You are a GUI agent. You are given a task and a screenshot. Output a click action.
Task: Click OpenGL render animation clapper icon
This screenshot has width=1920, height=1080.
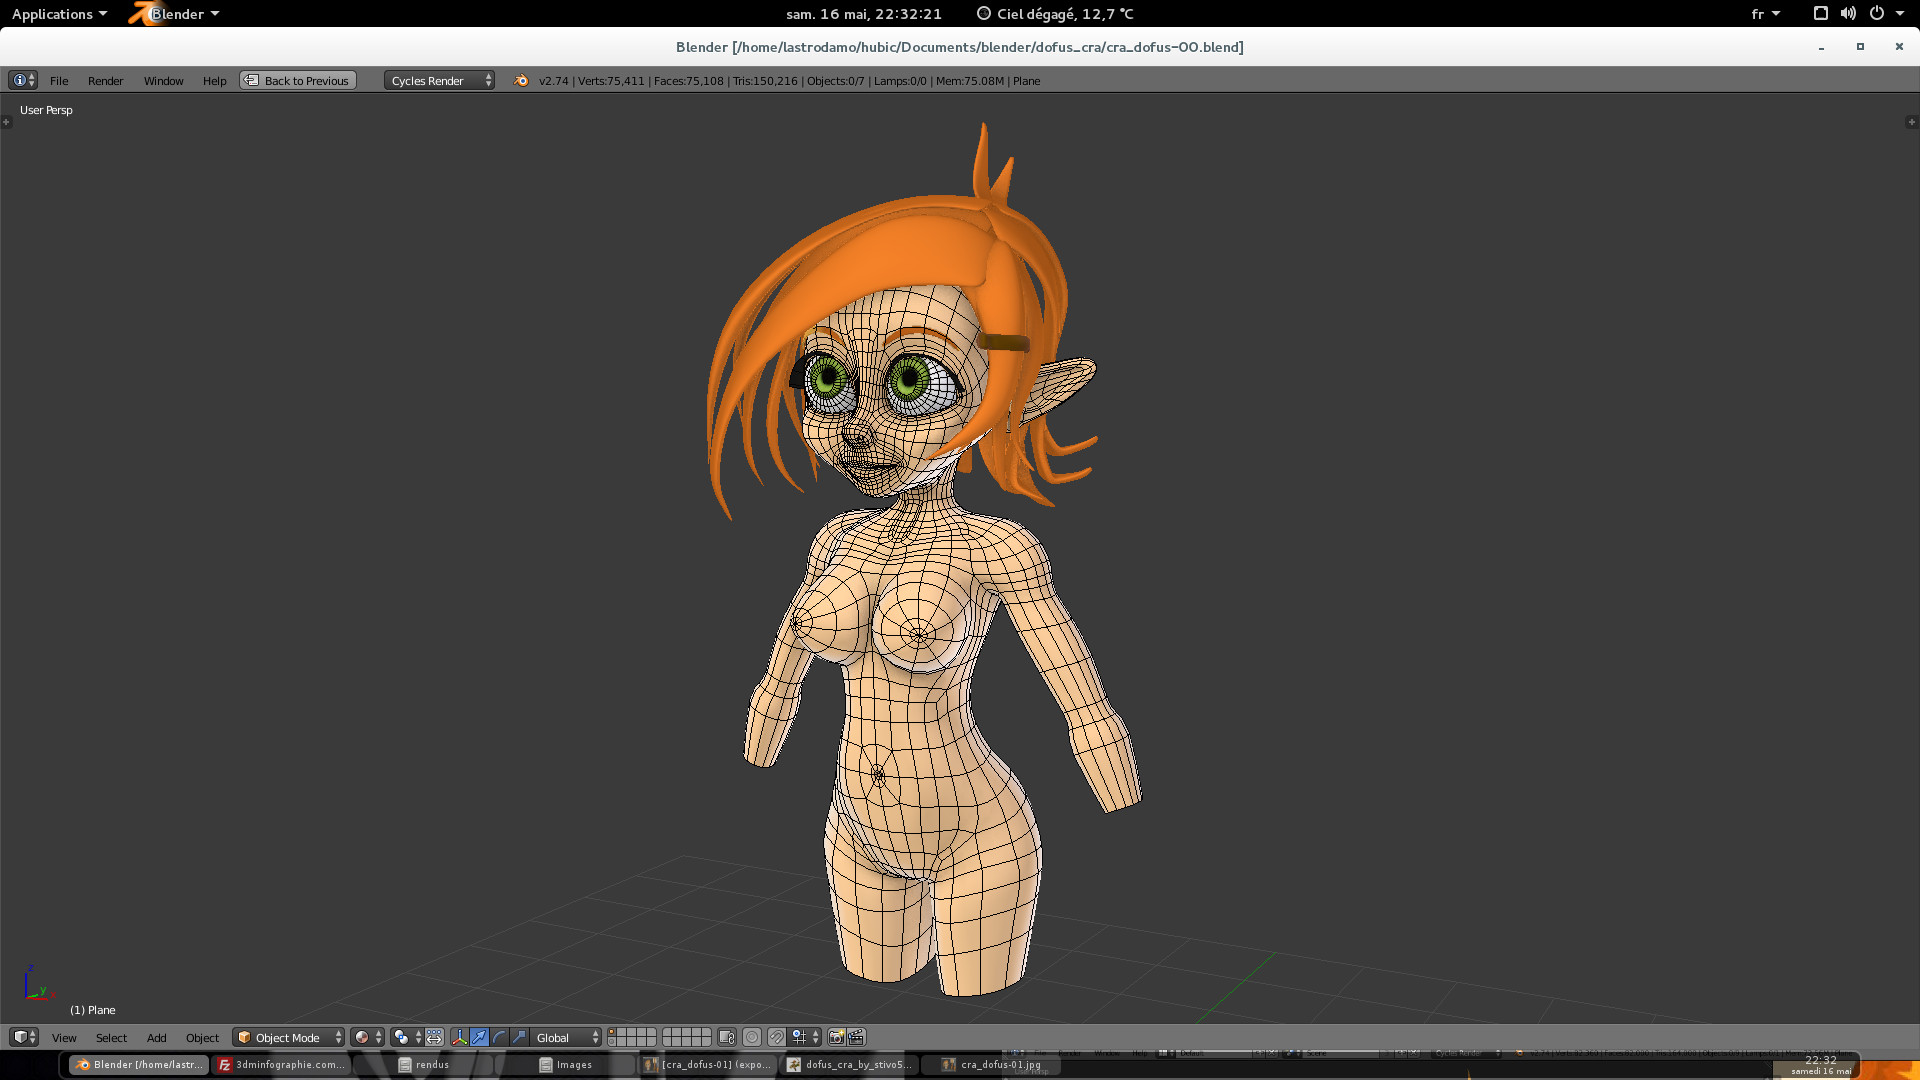(857, 1037)
